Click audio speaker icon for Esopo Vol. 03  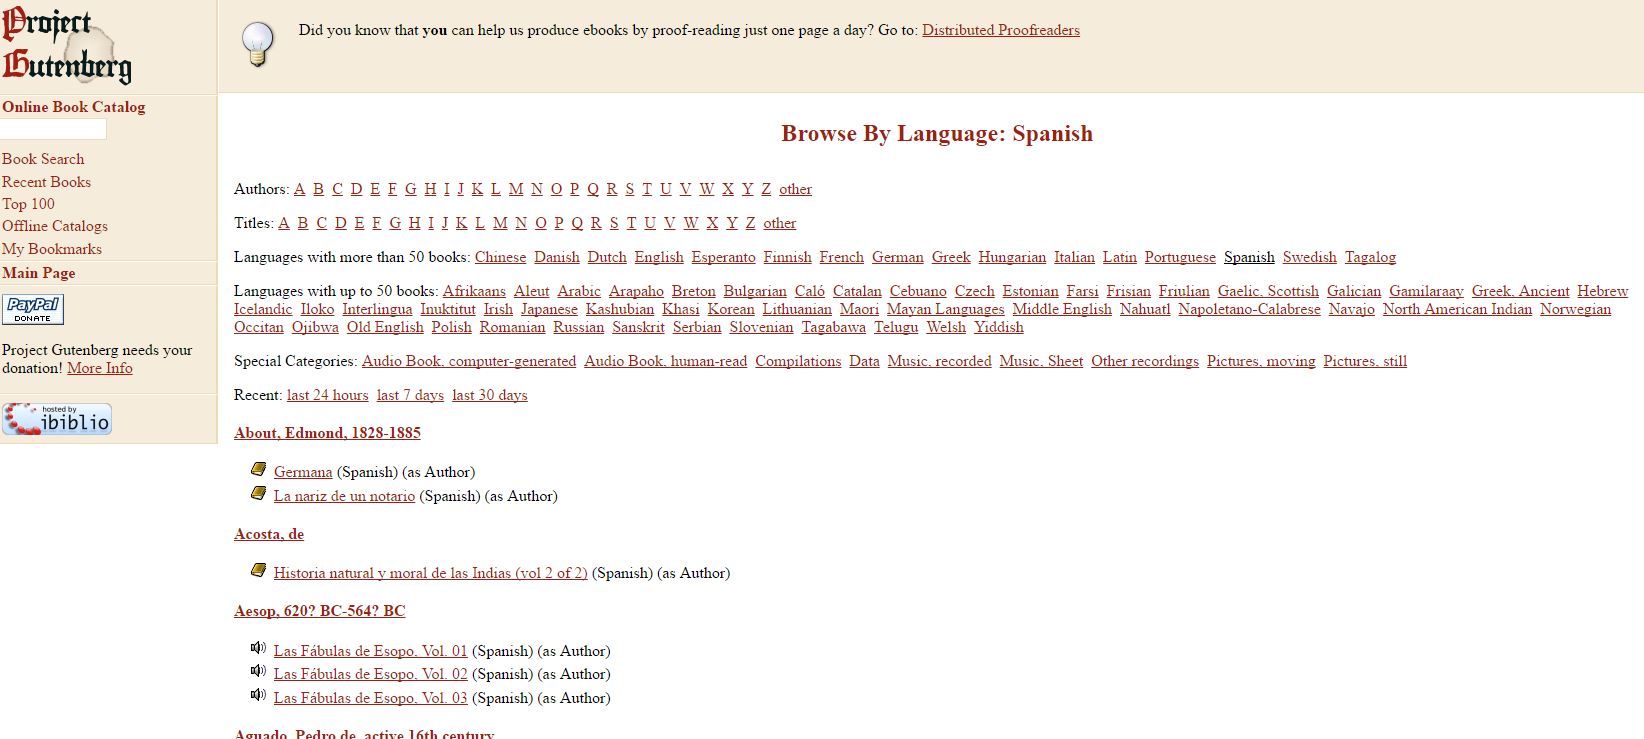tap(258, 695)
